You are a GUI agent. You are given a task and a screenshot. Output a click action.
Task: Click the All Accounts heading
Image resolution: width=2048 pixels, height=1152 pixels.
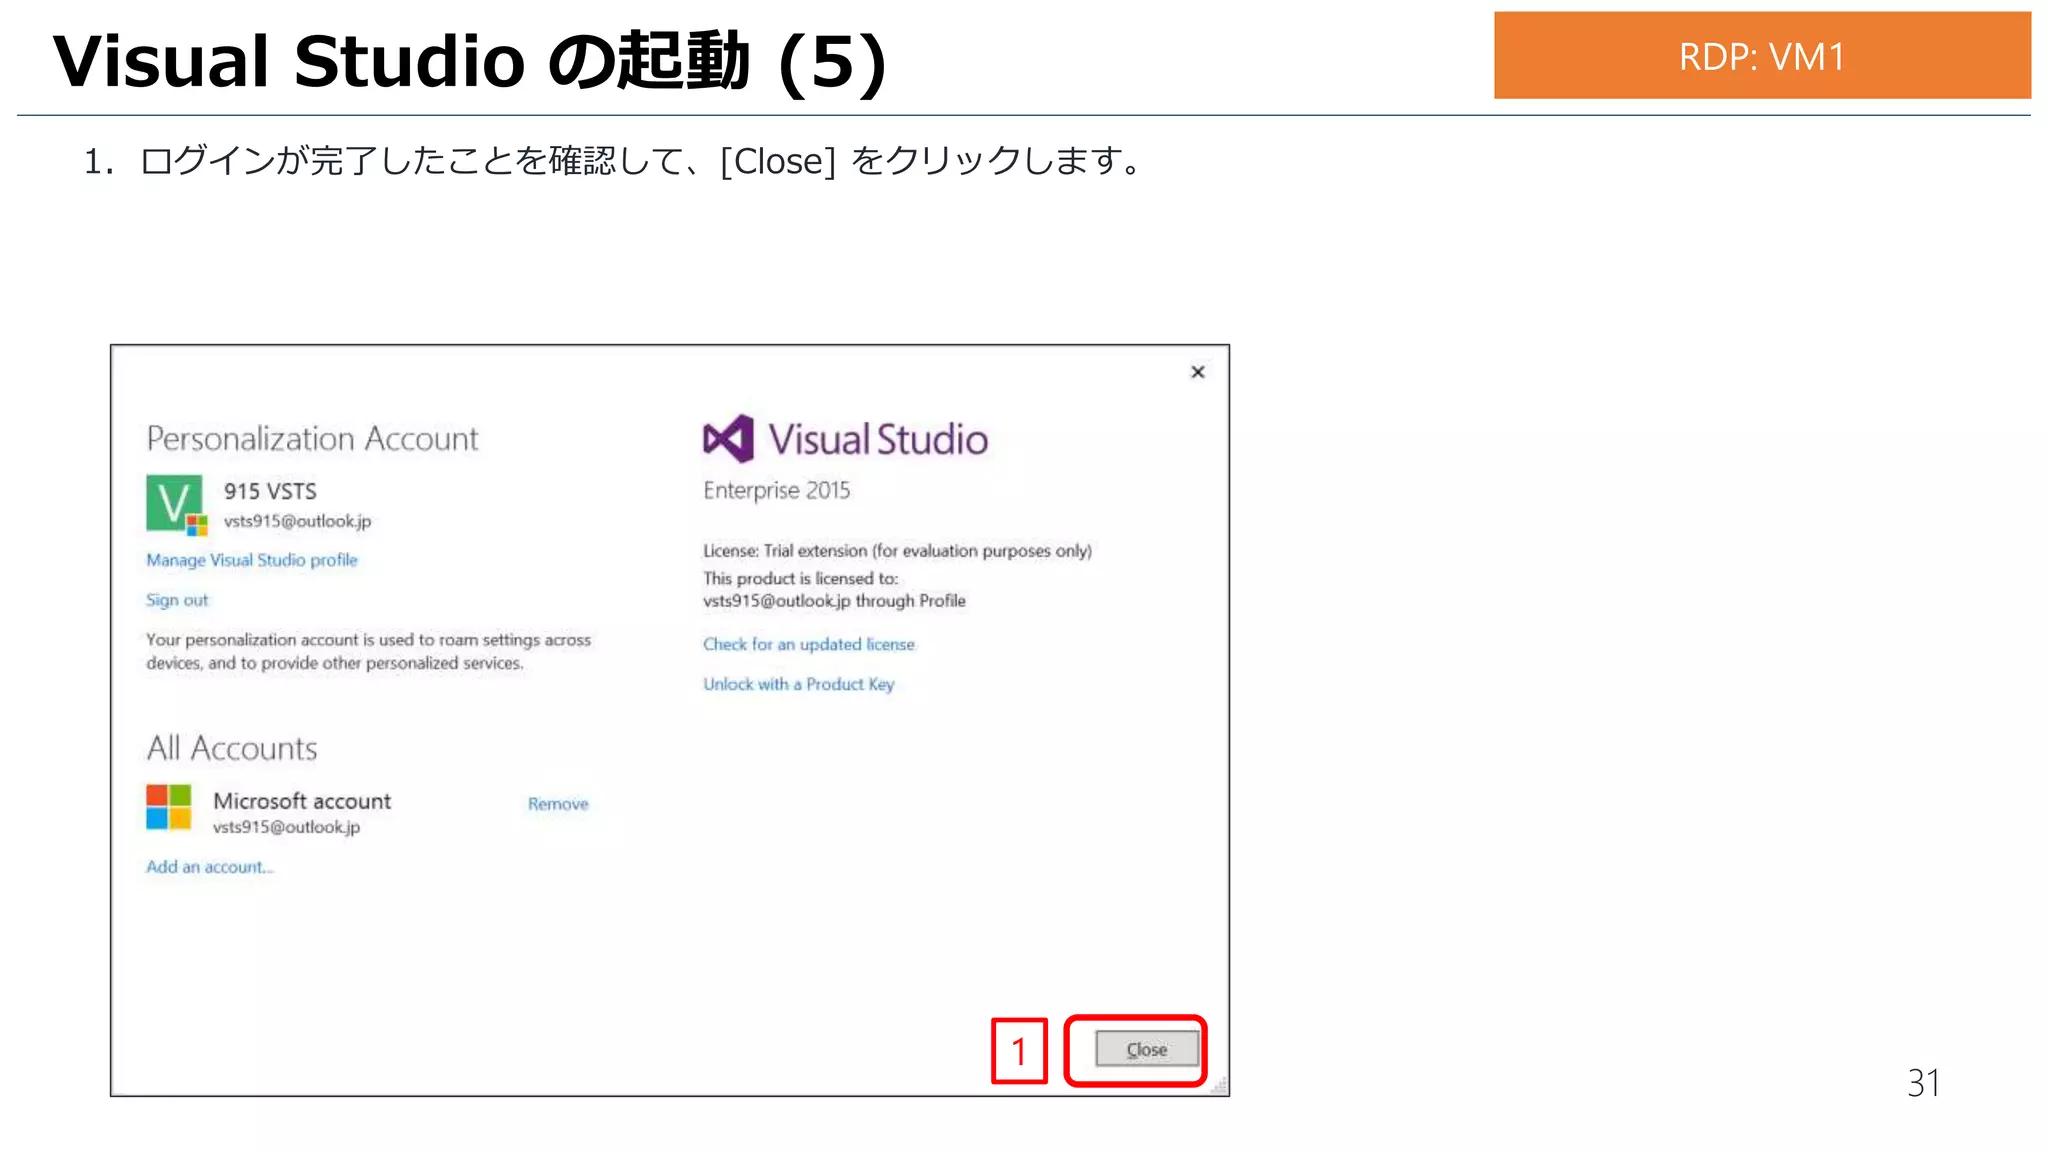tap(232, 748)
